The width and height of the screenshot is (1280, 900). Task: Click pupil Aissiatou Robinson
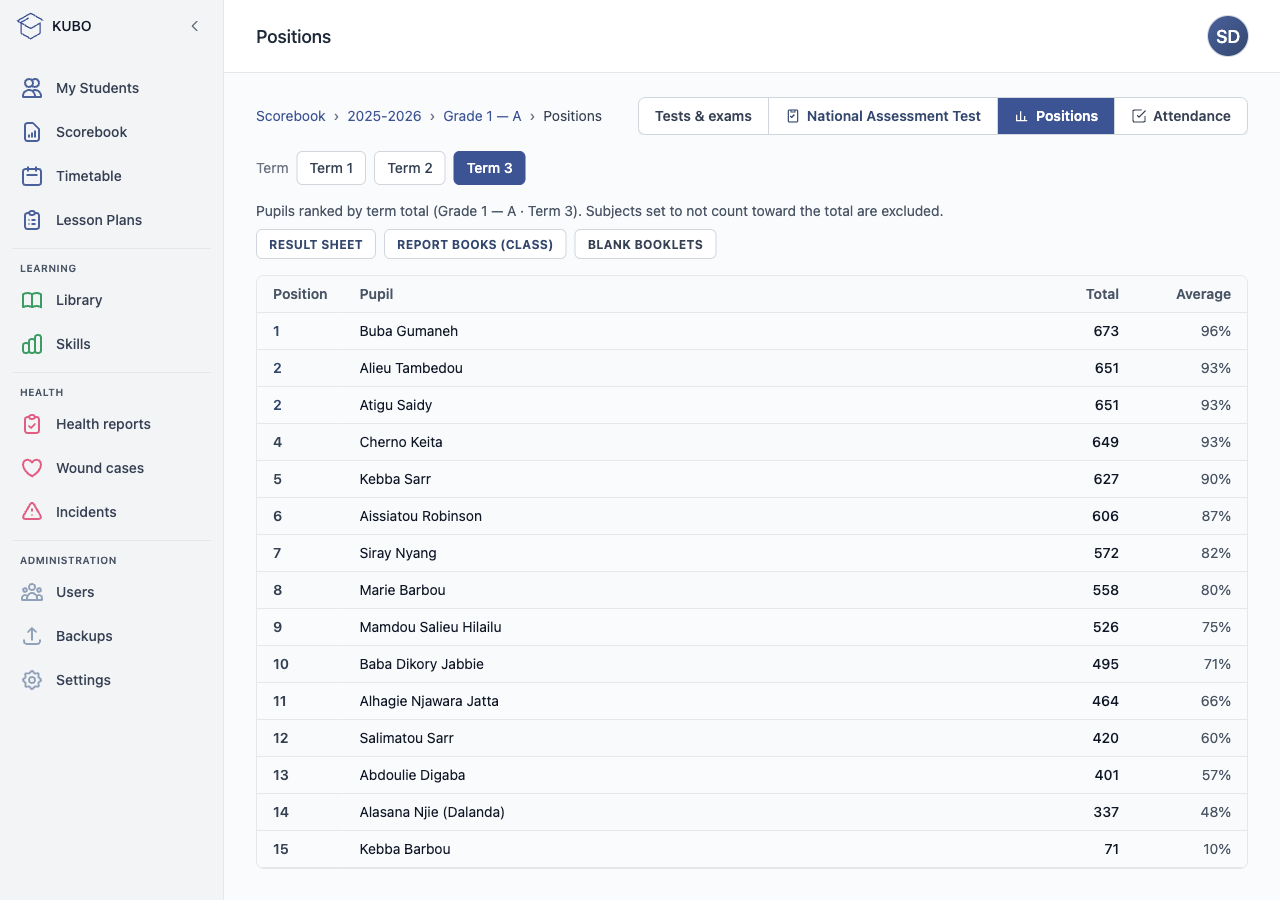click(421, 516)
